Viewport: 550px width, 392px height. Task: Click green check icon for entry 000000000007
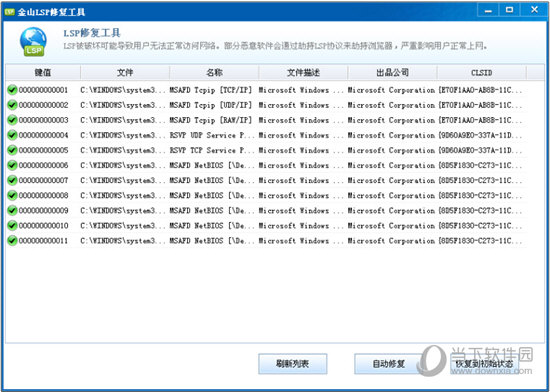[x=12, y=181]
